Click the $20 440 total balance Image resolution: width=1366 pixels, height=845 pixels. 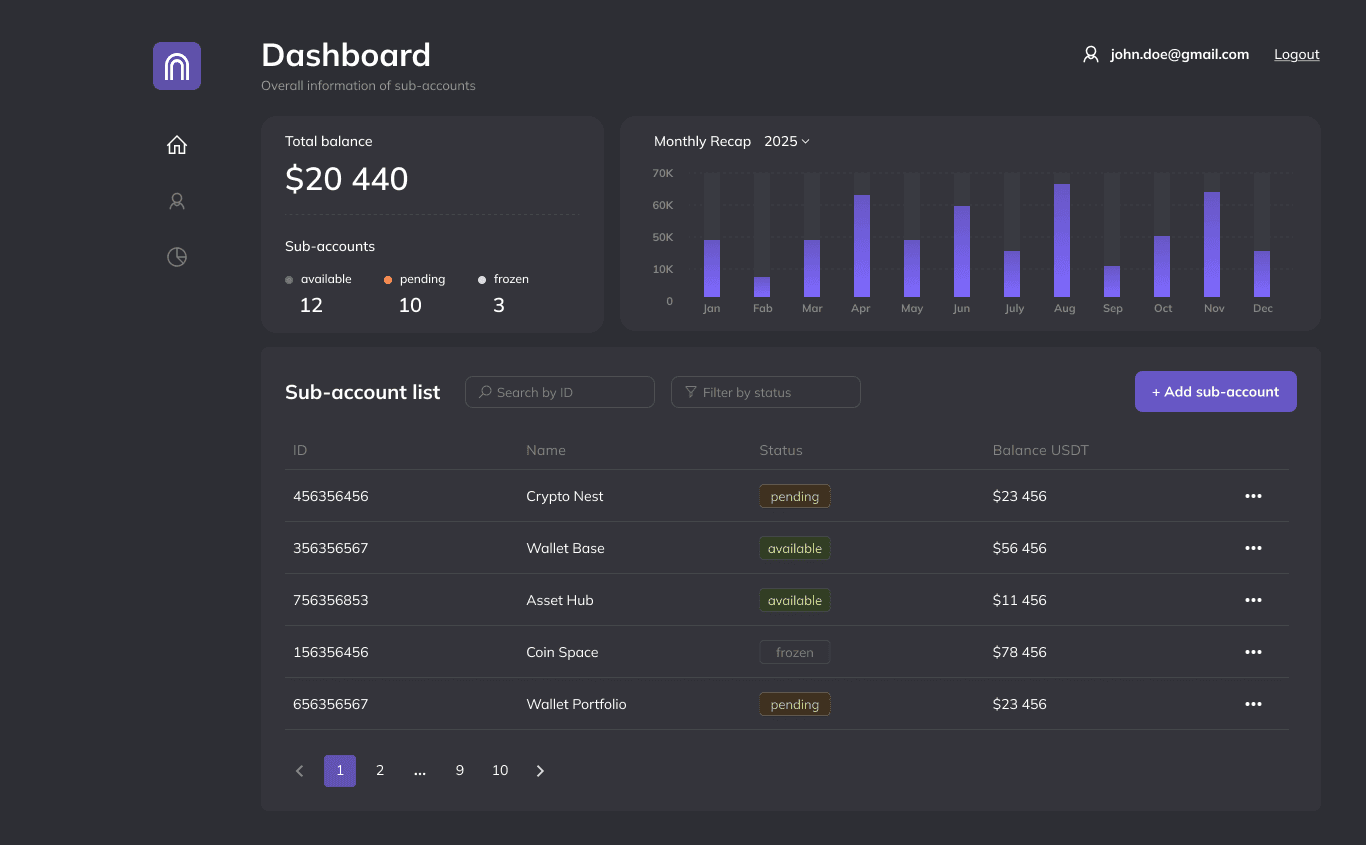(347, 179)
